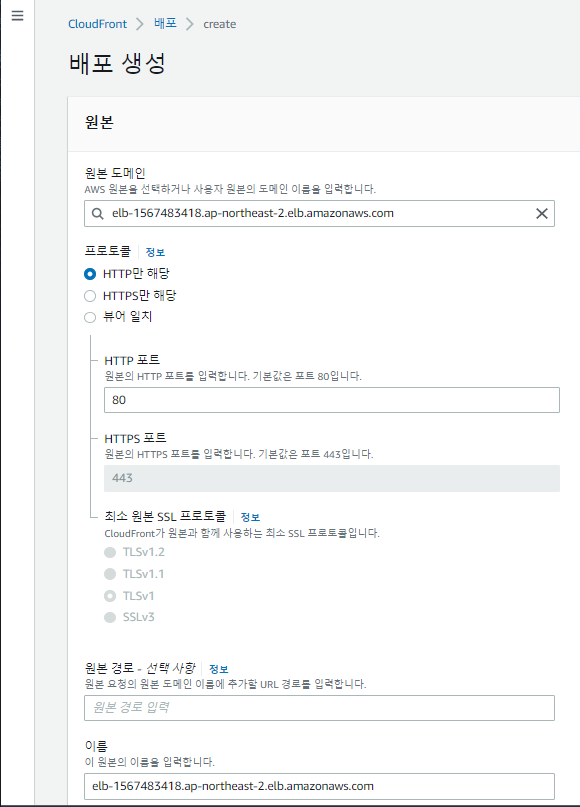Focus the 원본 경로 입력 field
This screenshot has width=580, height=807.
point(319,708)
